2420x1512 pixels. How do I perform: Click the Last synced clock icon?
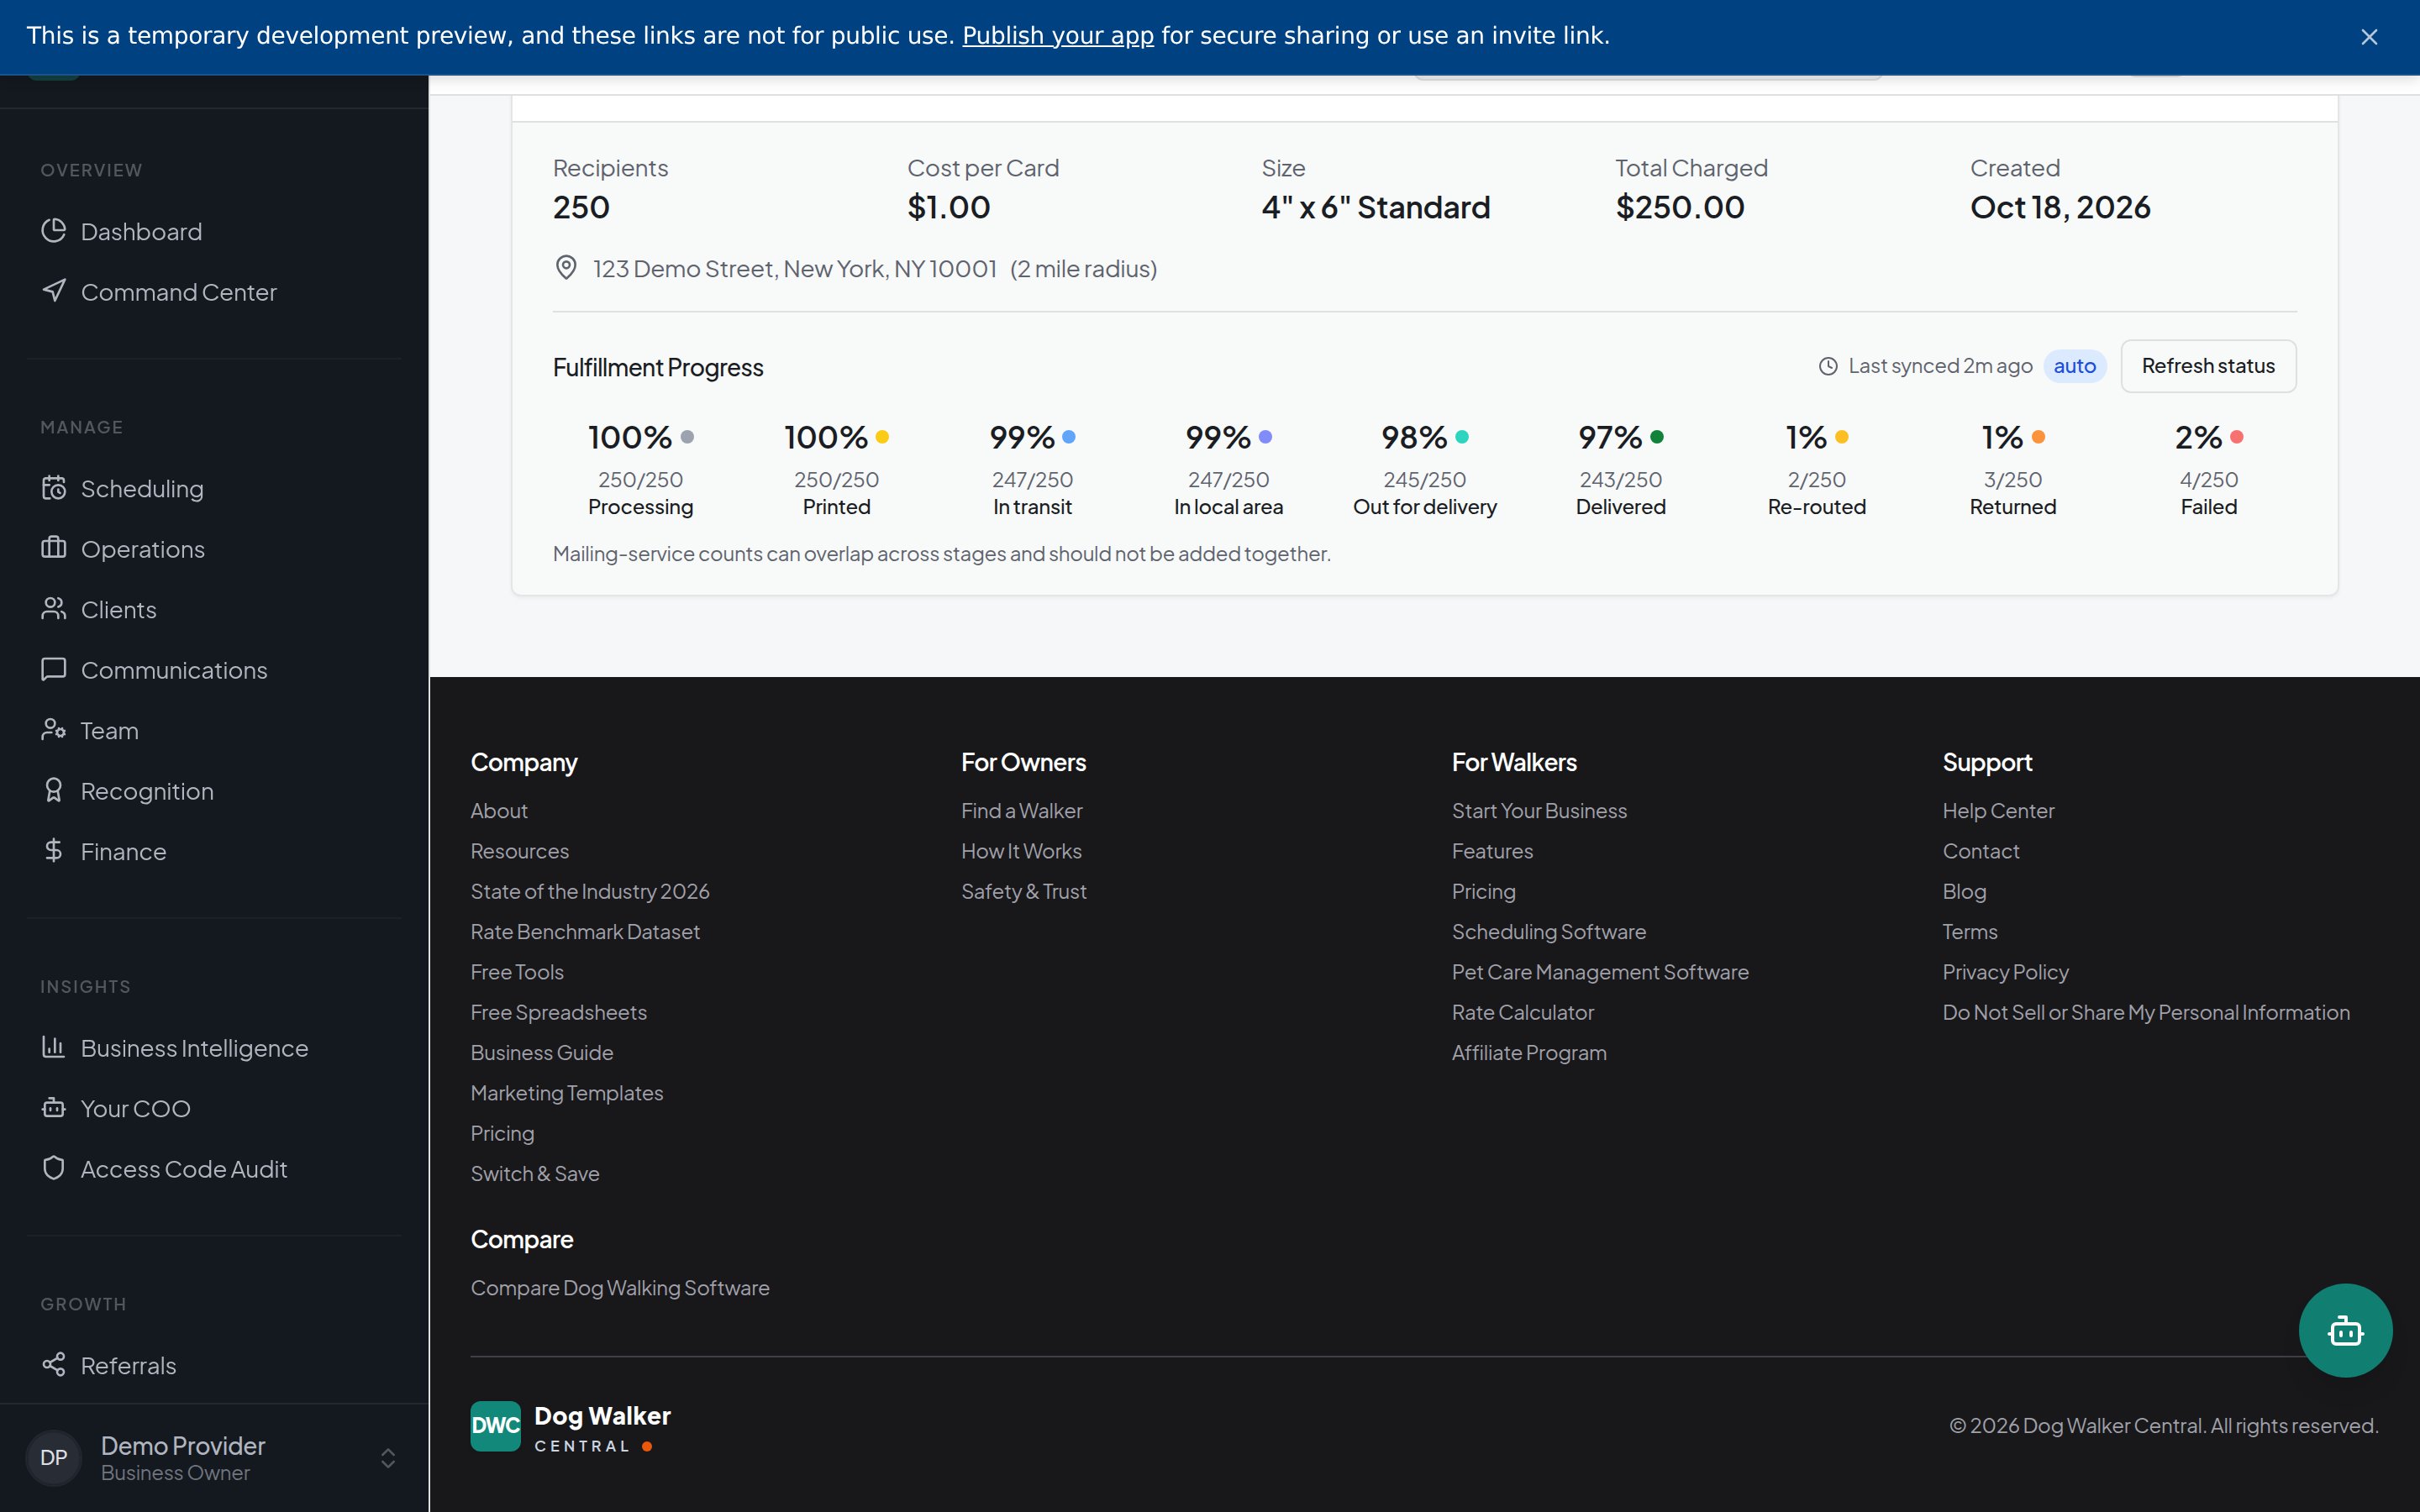(x=1828, y=367)
